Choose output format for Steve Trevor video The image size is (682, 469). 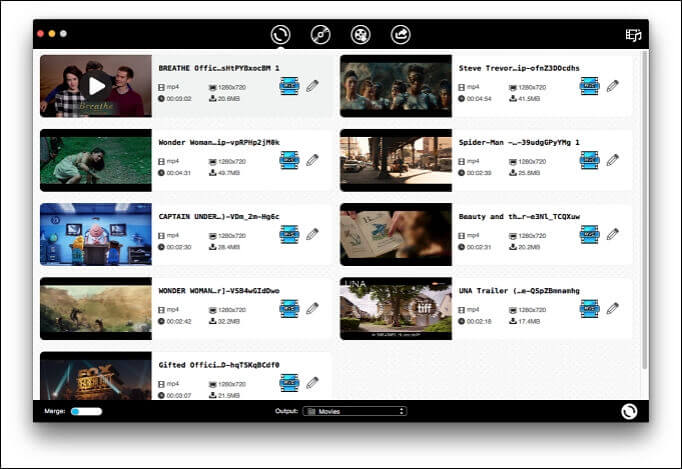(589, 86)
